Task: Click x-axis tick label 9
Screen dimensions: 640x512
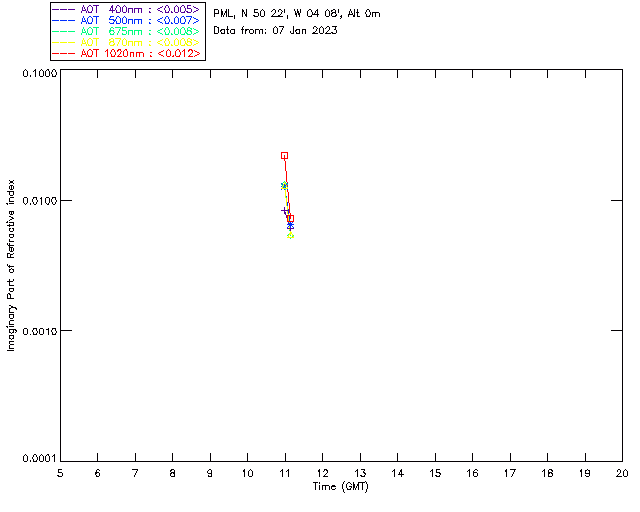Action: click(210, 473)
